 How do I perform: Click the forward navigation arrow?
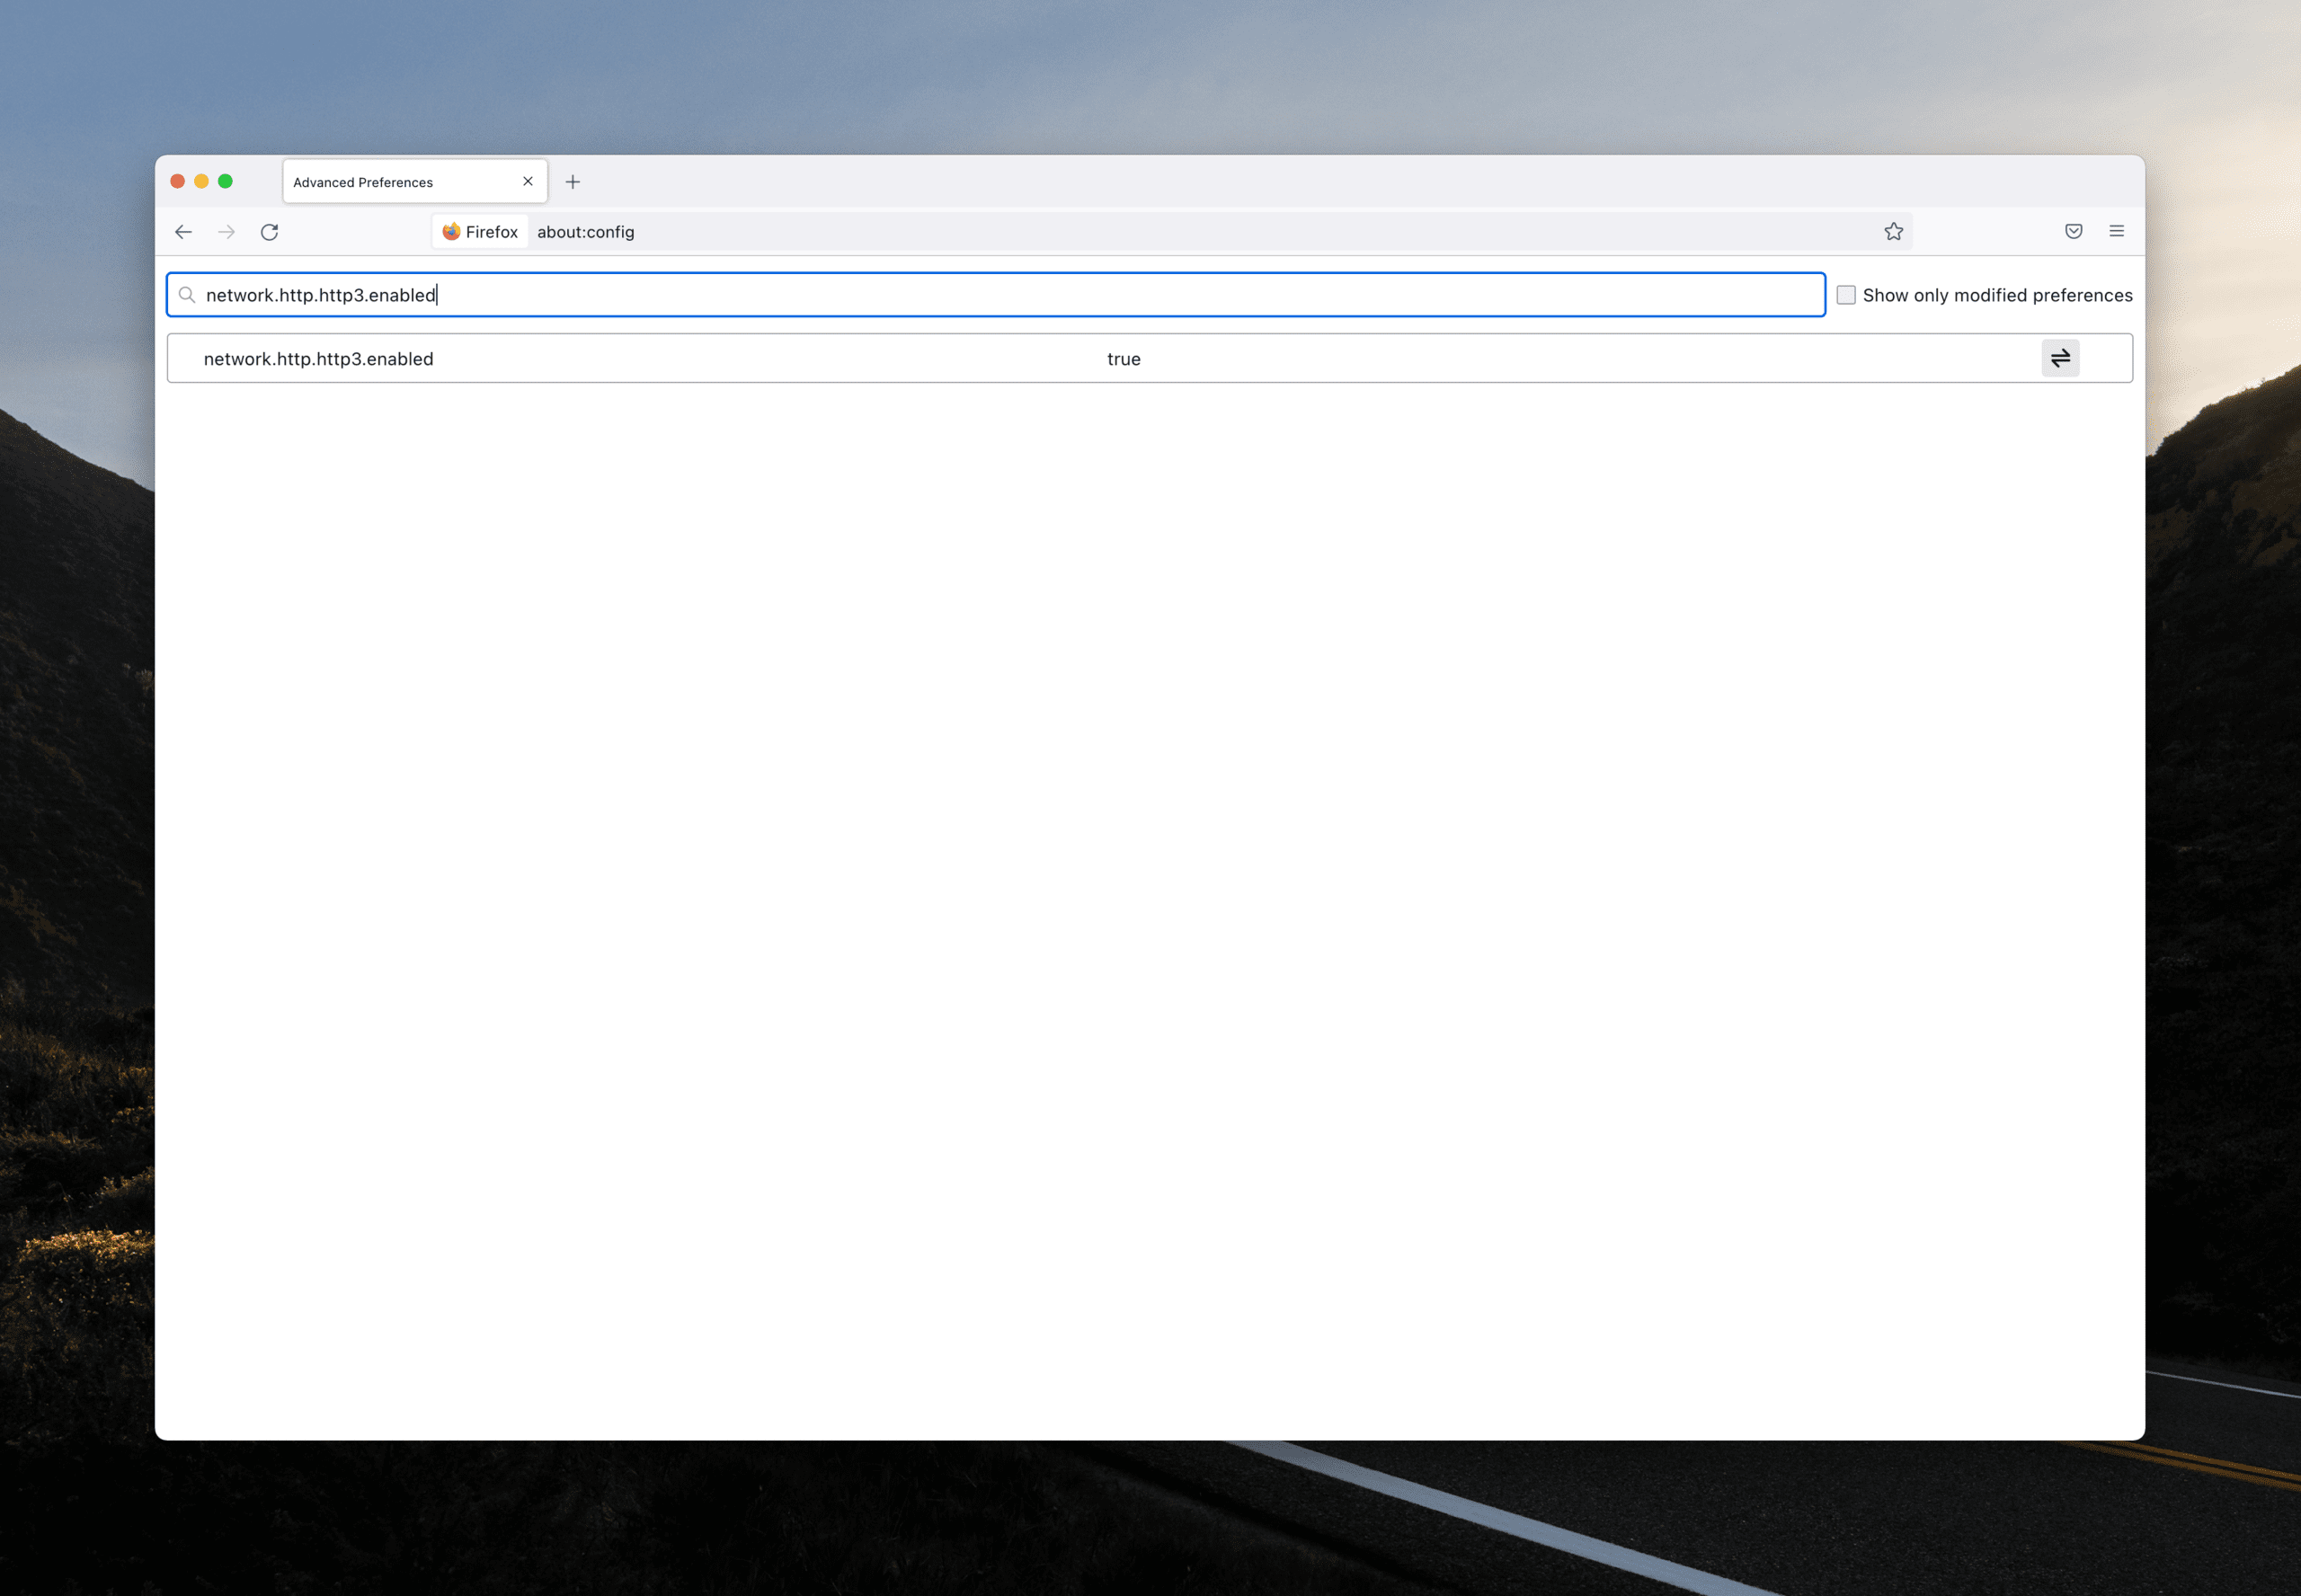[x=227, y=232]
